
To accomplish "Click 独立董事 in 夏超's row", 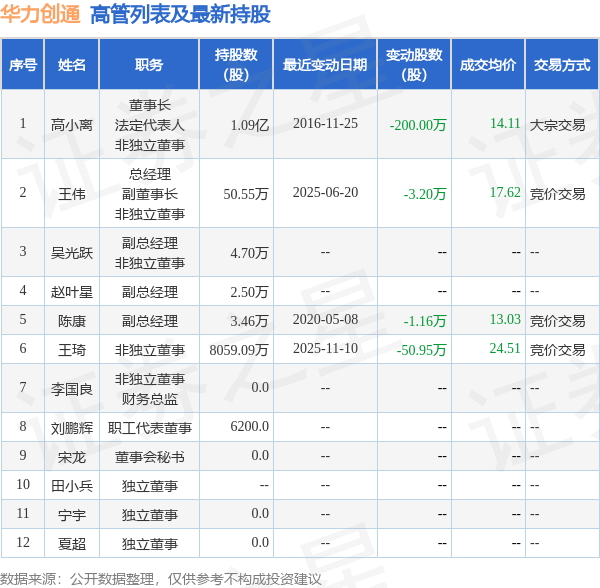I will pos(150,544).
